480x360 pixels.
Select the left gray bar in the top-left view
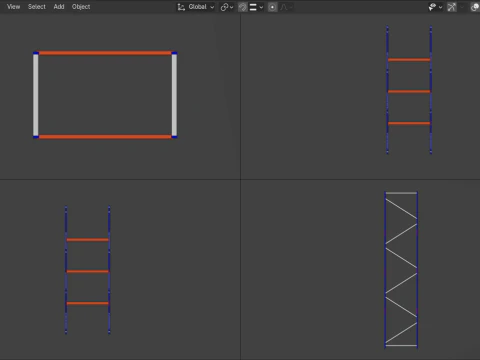pyautogui.click(x=36, y=95)
